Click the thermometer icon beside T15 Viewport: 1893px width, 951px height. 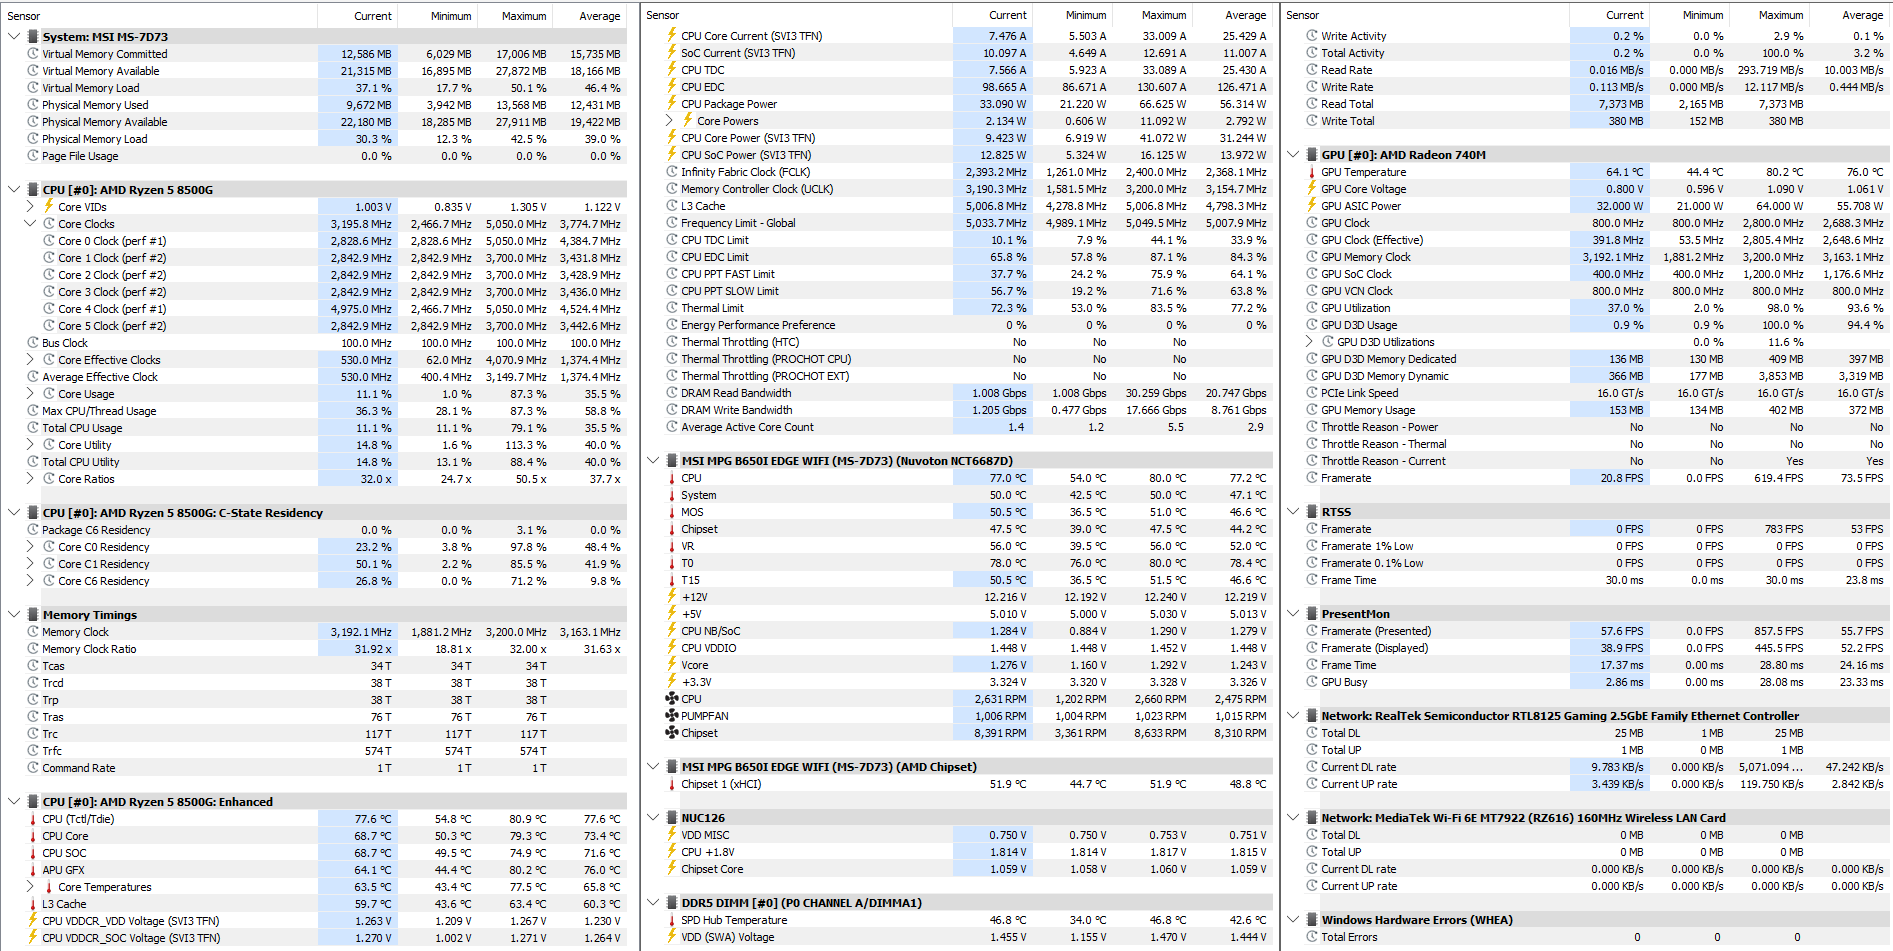pyautogui.click(x=672, y=580)
